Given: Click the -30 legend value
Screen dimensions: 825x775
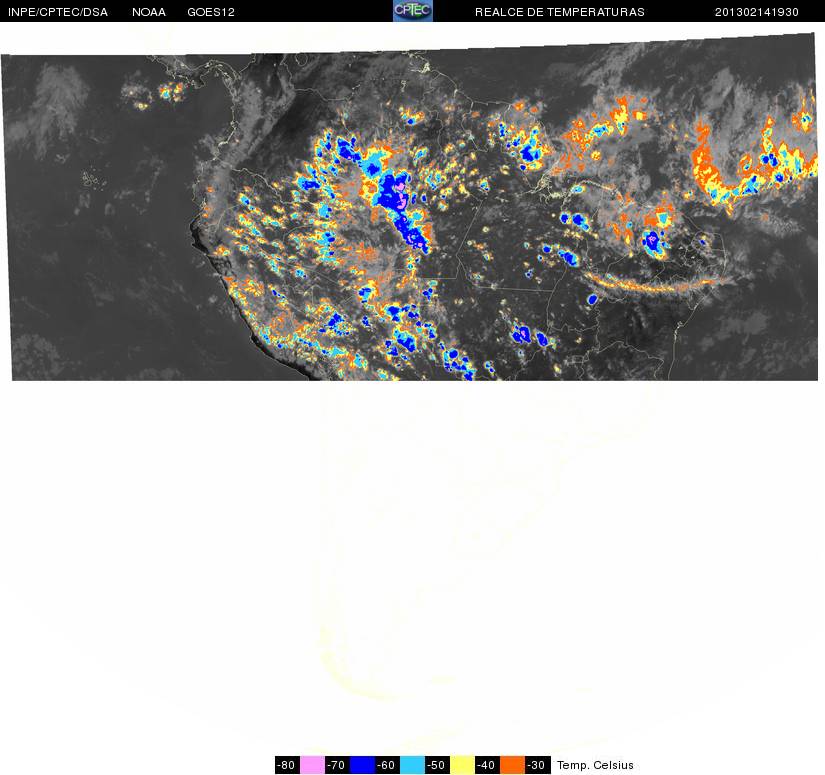Looking at the screenshot, I should [538, 765].
